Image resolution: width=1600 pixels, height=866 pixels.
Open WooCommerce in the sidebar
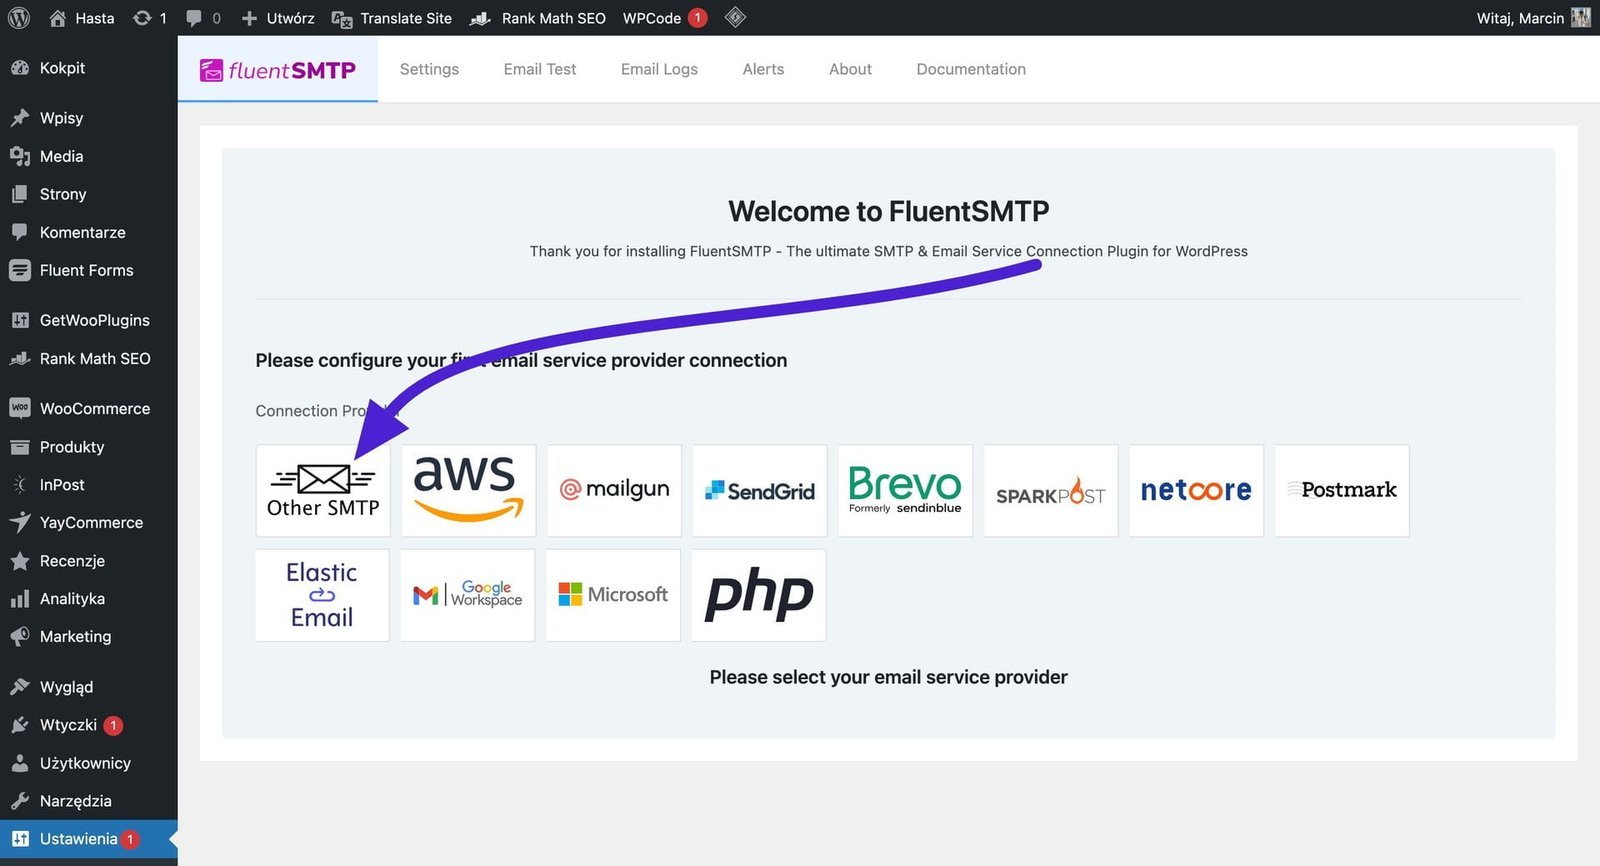coord(94,408)
